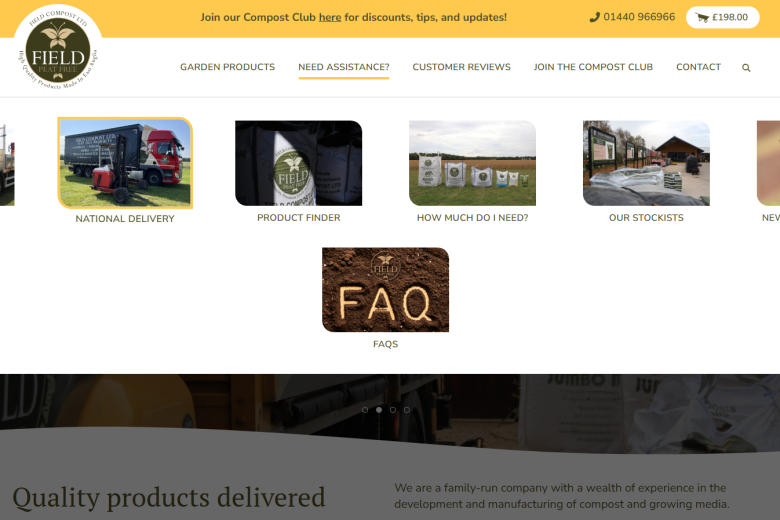Select the third carousel slide dot

pyautogui.click(x=393, y=410)
